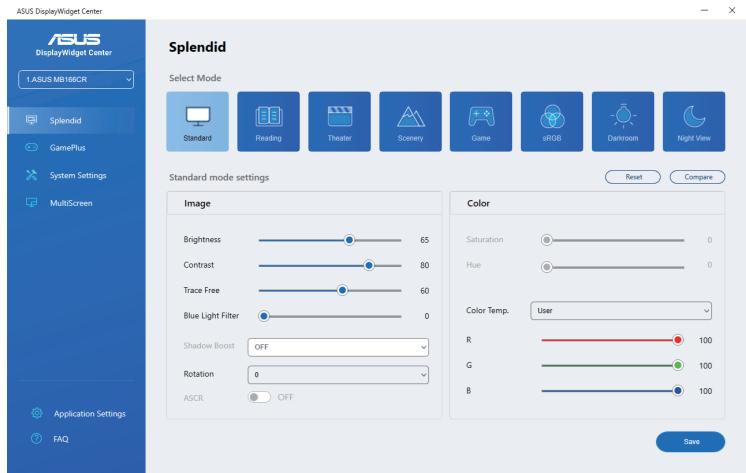Click the red R slider handle
The height and width of the screenshot is (473, 746).
(x=677, y=340)
